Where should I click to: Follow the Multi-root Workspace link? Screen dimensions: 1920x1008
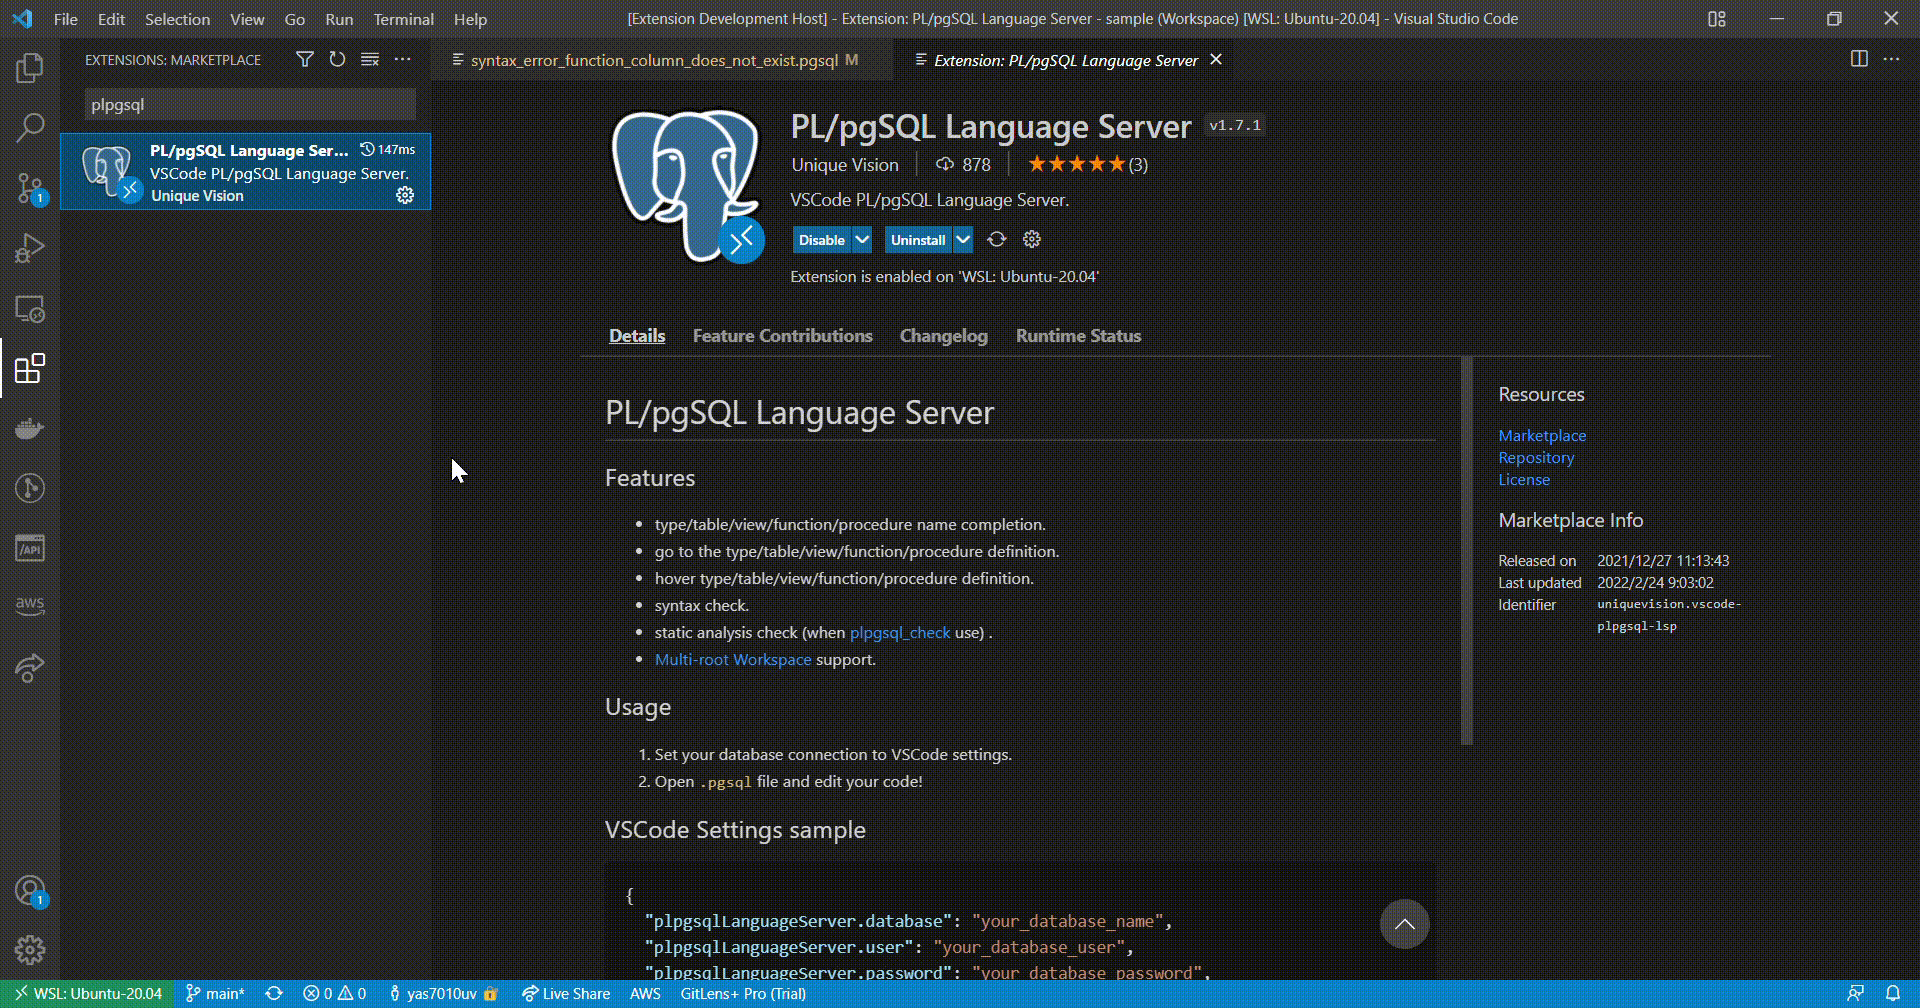pyautogui.click(x=733, y=659)
